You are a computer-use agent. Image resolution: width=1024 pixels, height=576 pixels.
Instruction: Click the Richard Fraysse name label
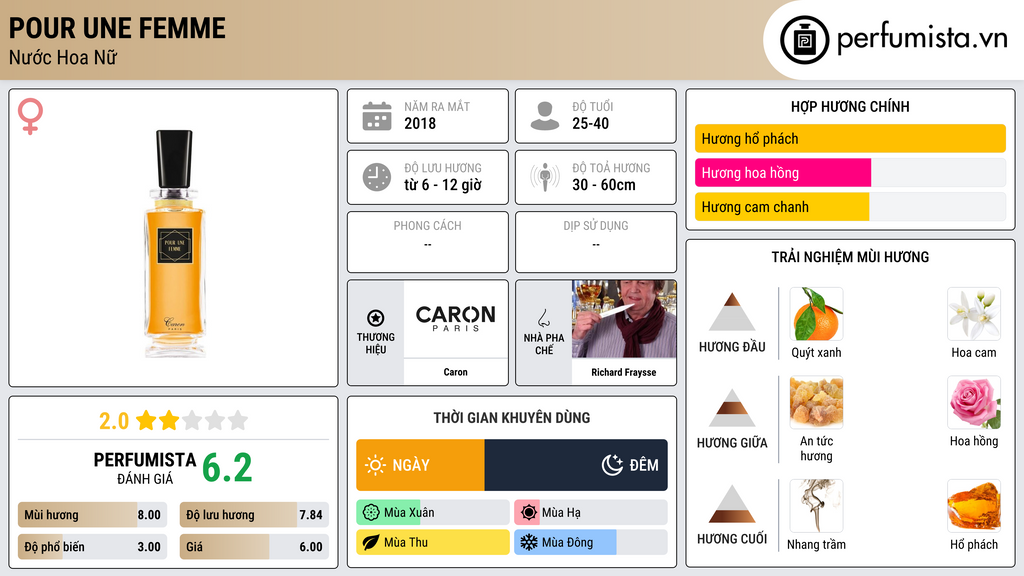pos(624,372)
